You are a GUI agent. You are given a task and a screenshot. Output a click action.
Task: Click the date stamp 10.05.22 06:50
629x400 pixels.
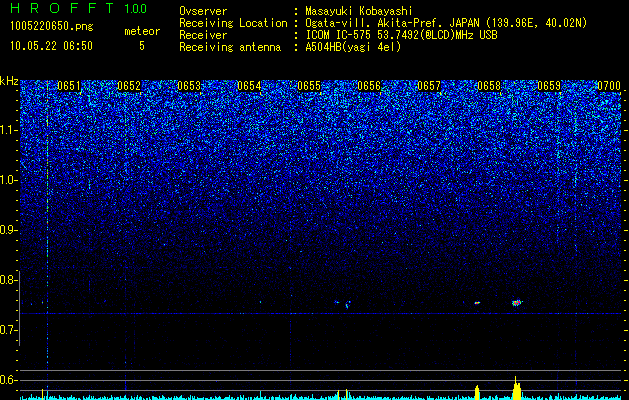point(51,46)
